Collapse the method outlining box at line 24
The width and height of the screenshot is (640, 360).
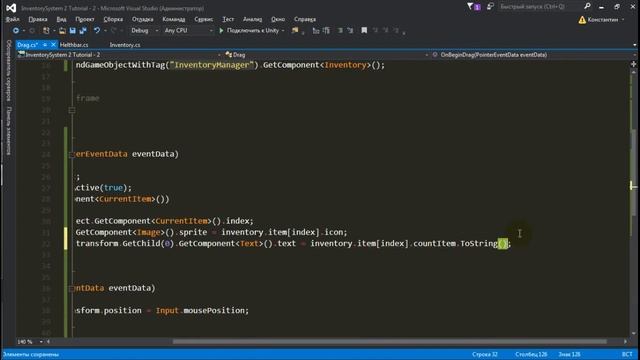[72, 155]
